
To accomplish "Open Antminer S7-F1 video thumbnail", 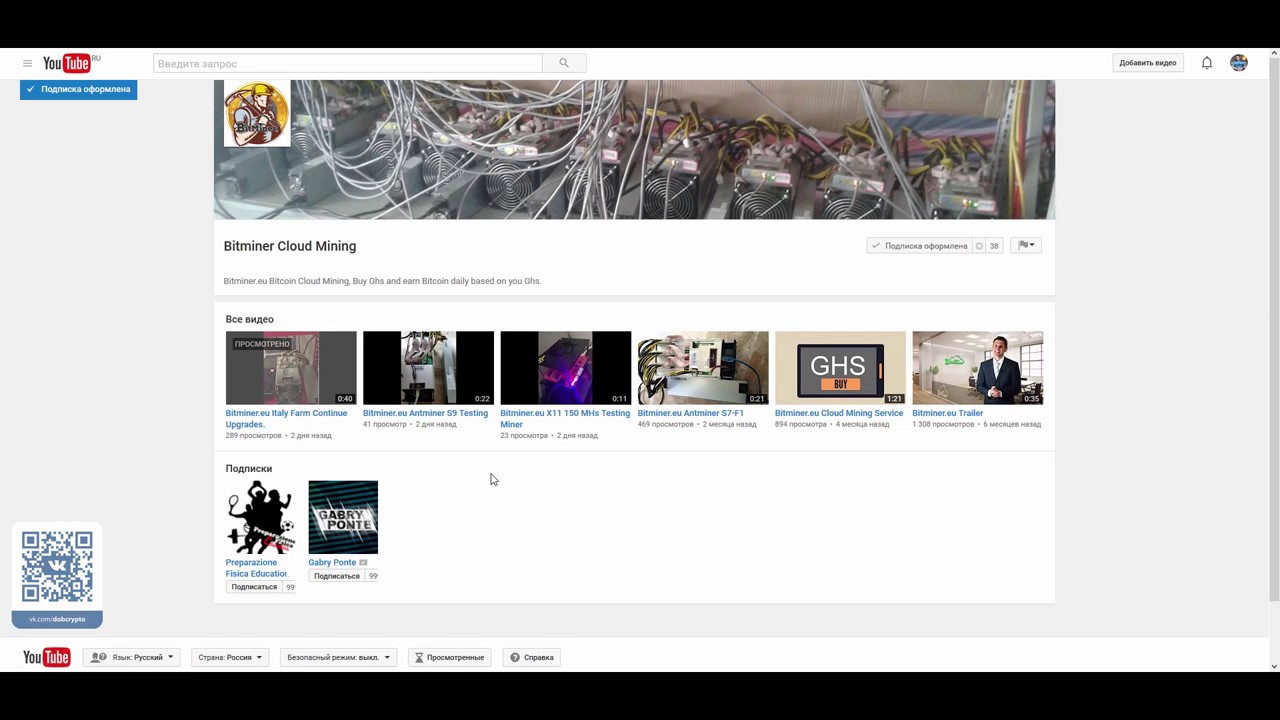I will point(703,368).
